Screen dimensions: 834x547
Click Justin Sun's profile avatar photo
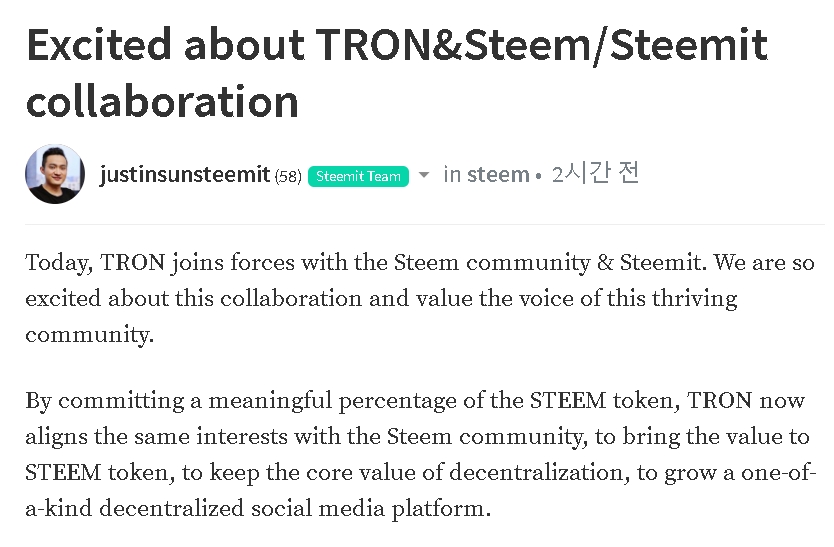point(54,174)
